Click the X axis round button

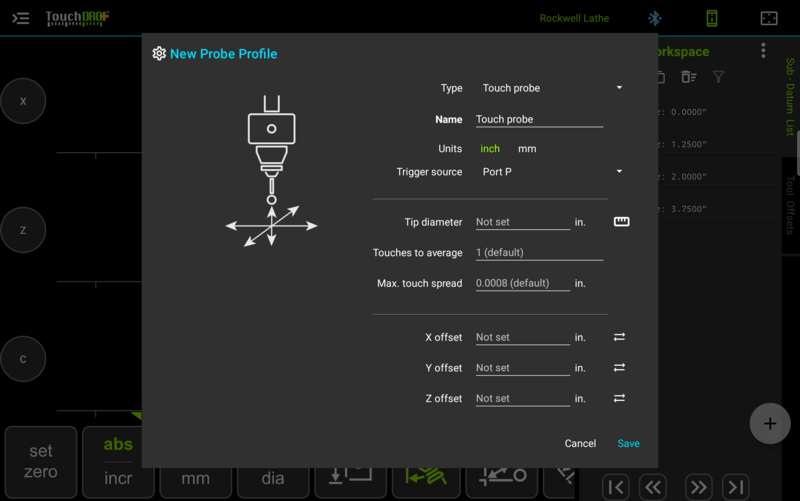tap(23, 101)
